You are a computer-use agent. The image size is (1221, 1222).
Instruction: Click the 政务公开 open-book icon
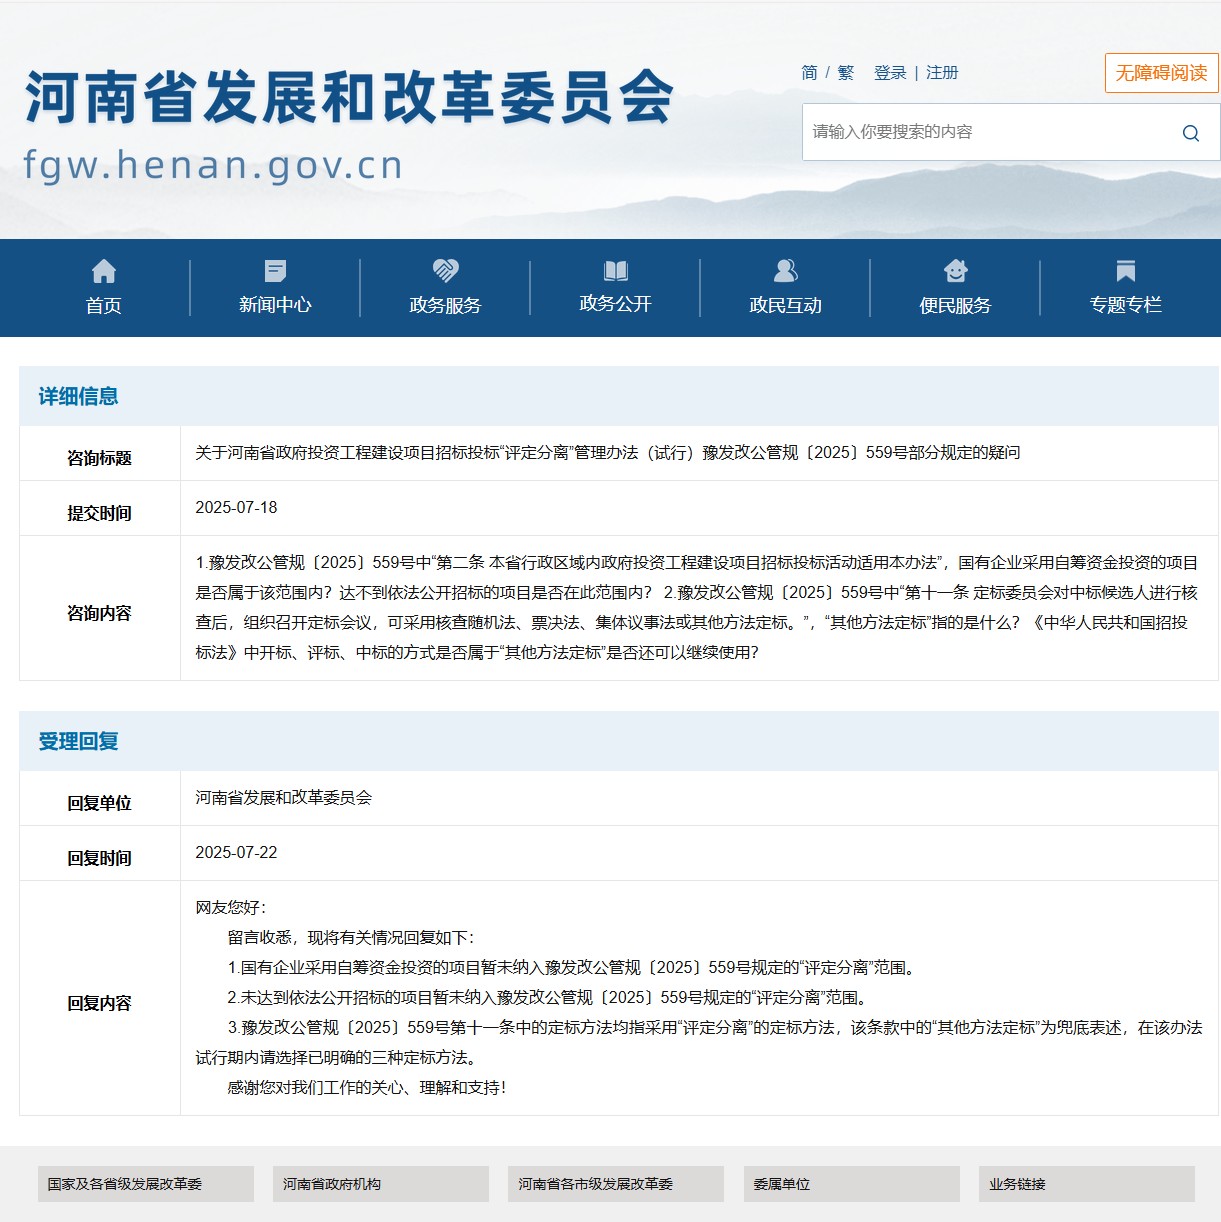[x=616, y=271]
